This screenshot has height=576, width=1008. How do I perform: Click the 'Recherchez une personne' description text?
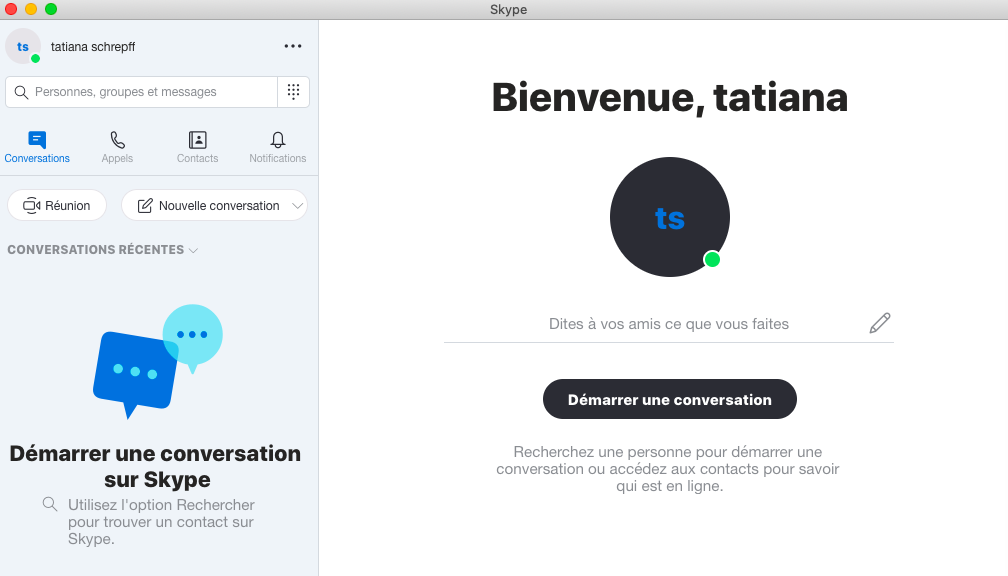tap(668, 469)
